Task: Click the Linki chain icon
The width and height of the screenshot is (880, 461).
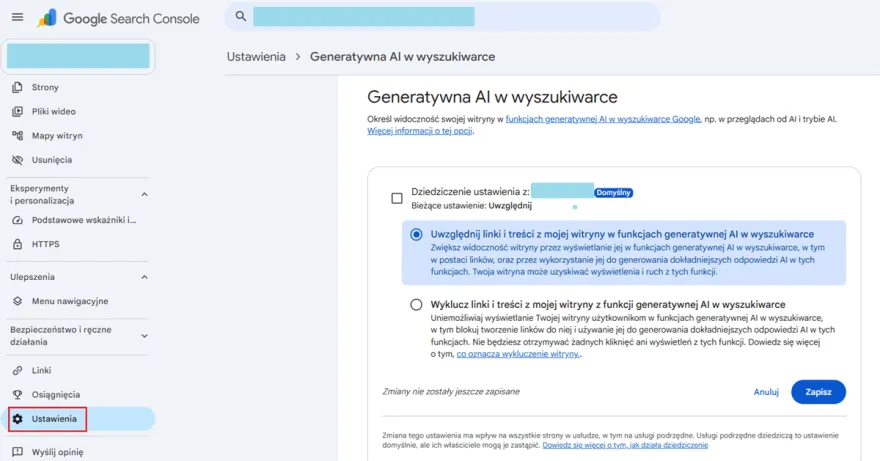Action: tap(17, 370)
